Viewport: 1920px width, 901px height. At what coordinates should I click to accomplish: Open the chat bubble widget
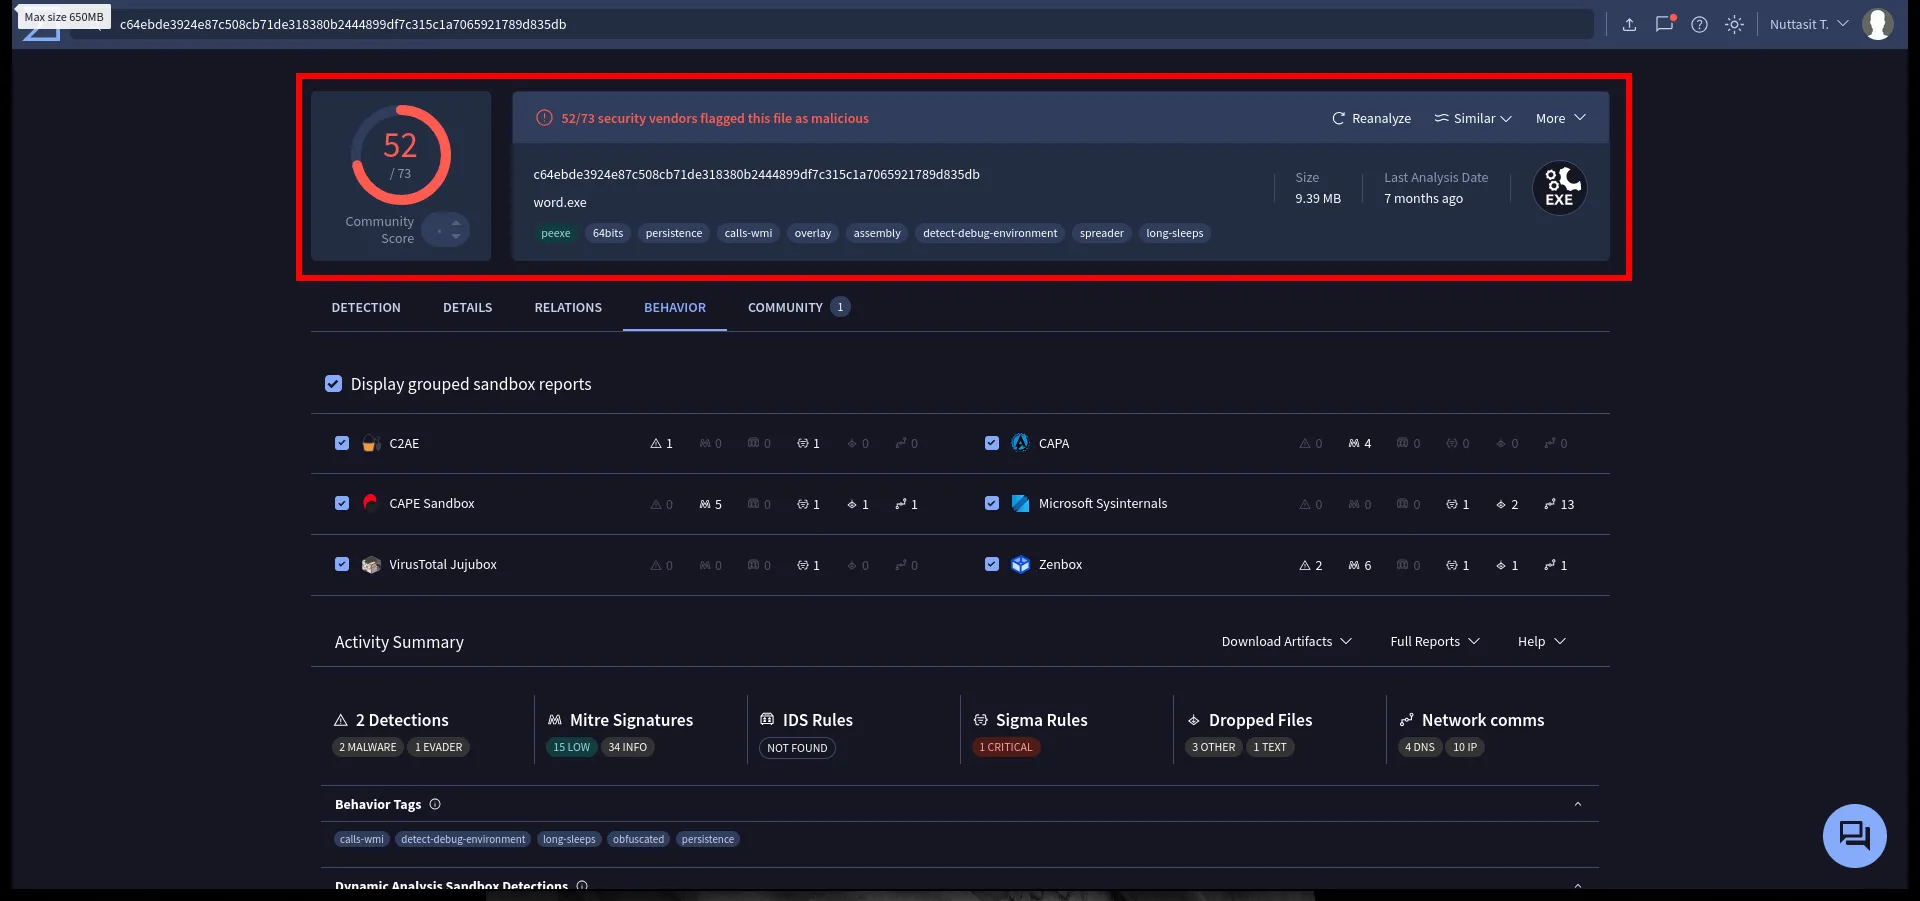point(1854,835)
